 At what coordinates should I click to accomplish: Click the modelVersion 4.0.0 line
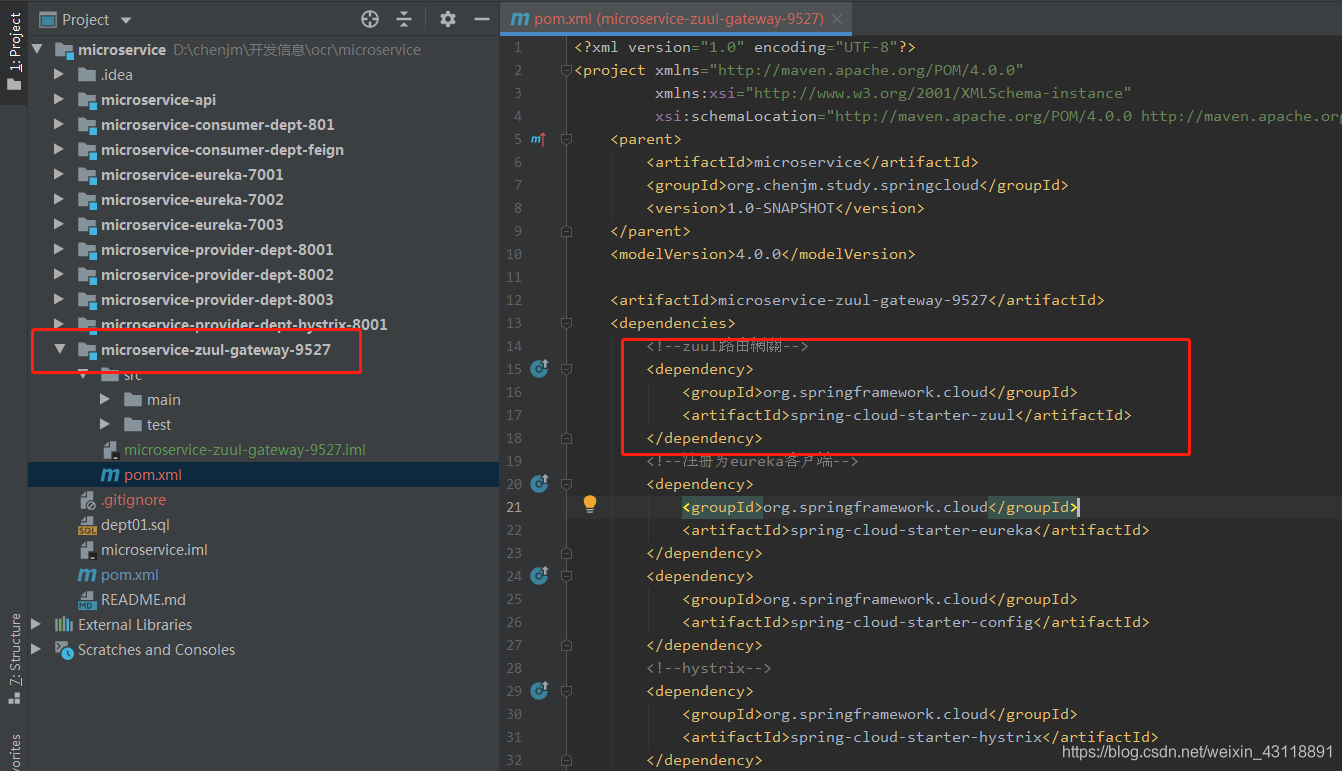[x=763, y=254]
